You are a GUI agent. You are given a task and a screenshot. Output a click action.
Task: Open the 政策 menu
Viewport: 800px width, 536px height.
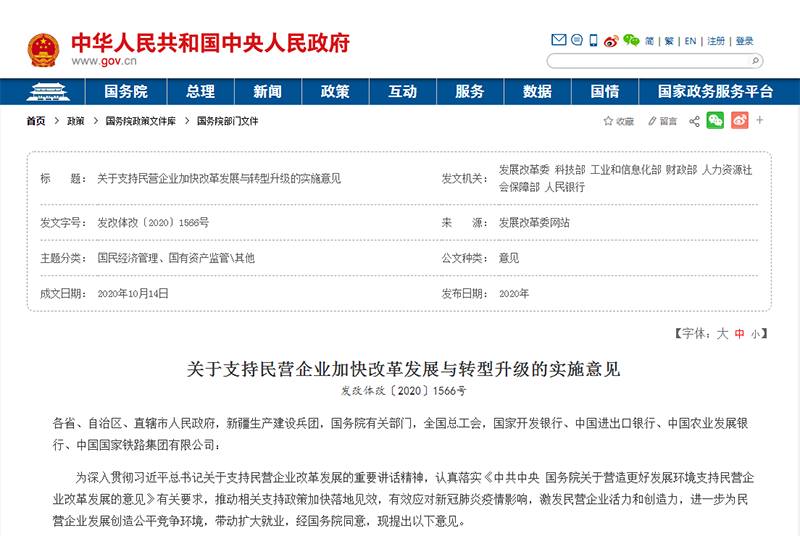click(x=335, y=92)
